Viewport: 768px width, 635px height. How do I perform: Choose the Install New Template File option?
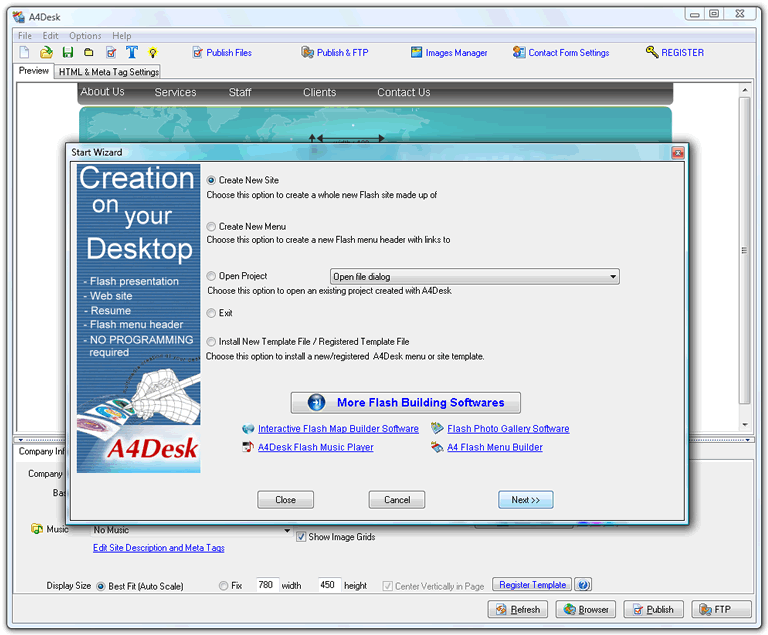pos(211,342)
